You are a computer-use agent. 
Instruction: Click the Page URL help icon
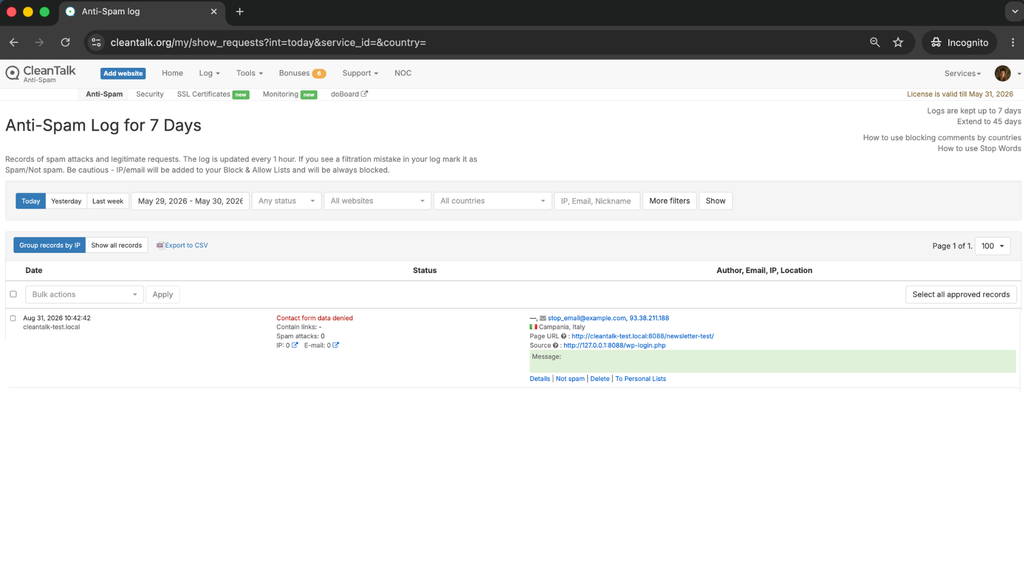pos(564,336)
